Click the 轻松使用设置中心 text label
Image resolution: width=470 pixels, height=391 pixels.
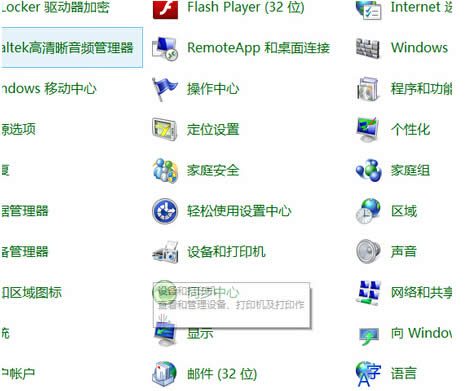pos(239,211)
